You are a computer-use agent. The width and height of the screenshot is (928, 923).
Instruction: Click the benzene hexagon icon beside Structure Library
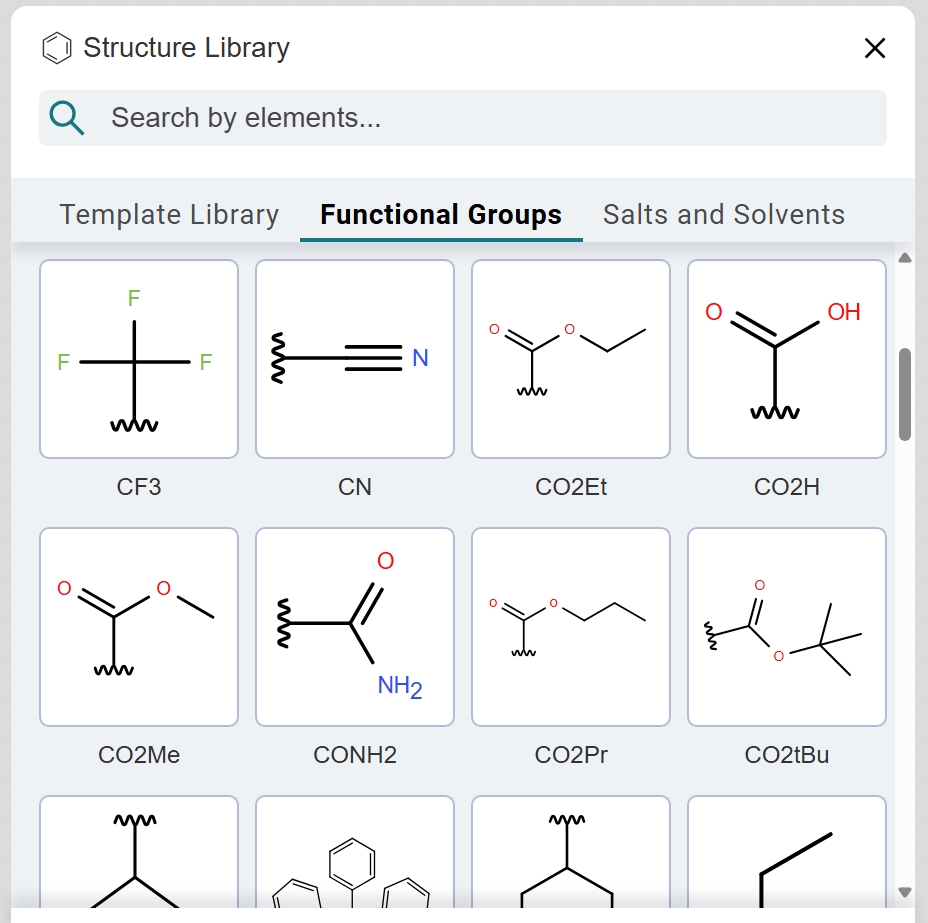pyautogui.click(x=57, y=48)
